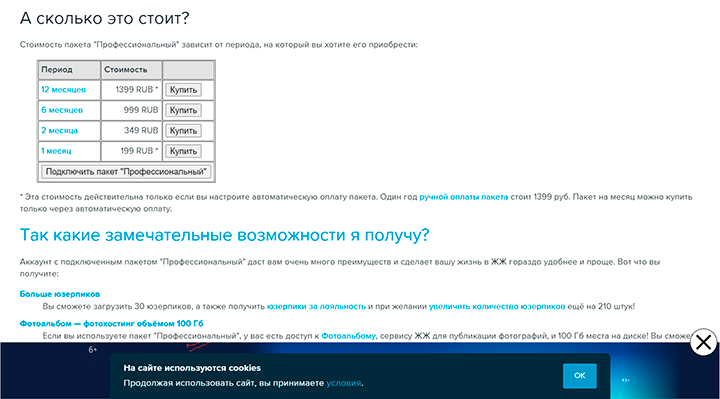Follow the ручной оплаты пакета link
720x399 pixels.
coord(463,197)
